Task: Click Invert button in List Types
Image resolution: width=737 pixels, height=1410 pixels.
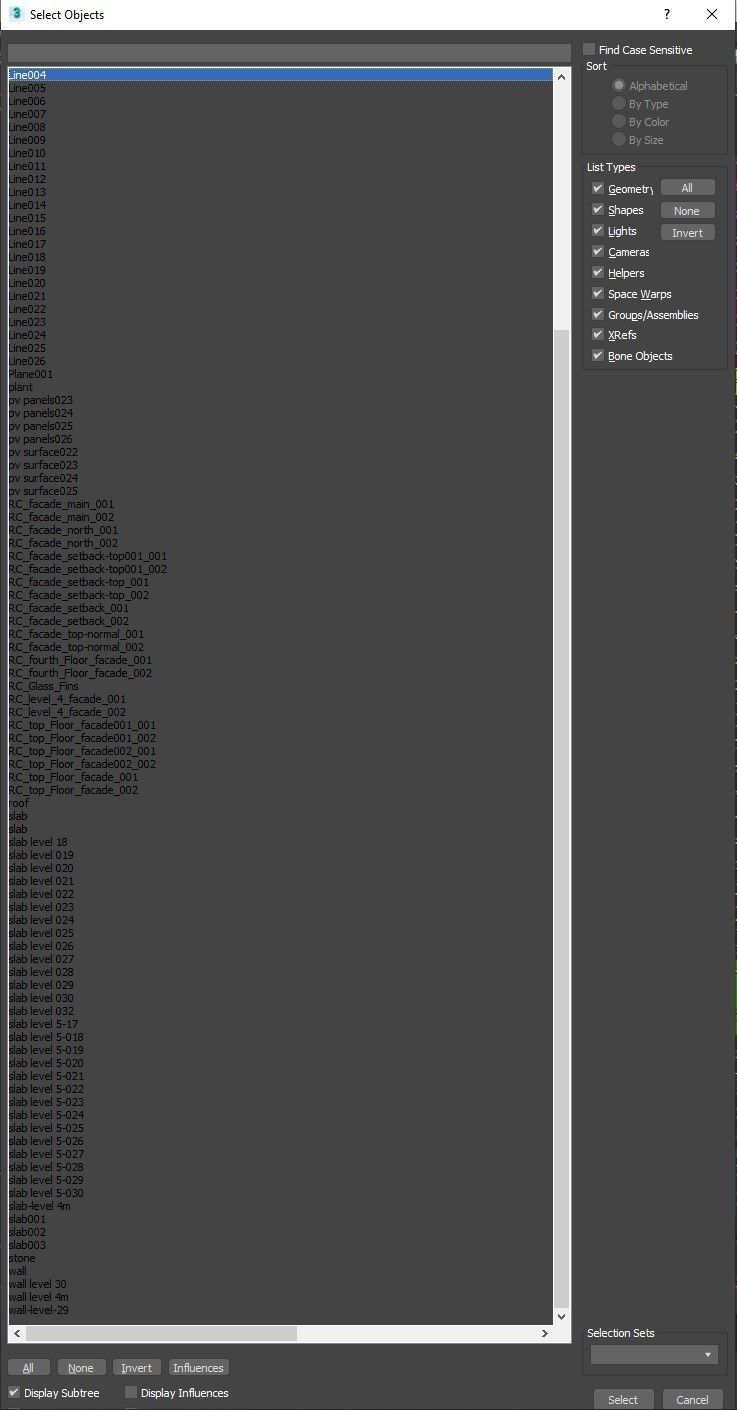Action: [687, 233]
